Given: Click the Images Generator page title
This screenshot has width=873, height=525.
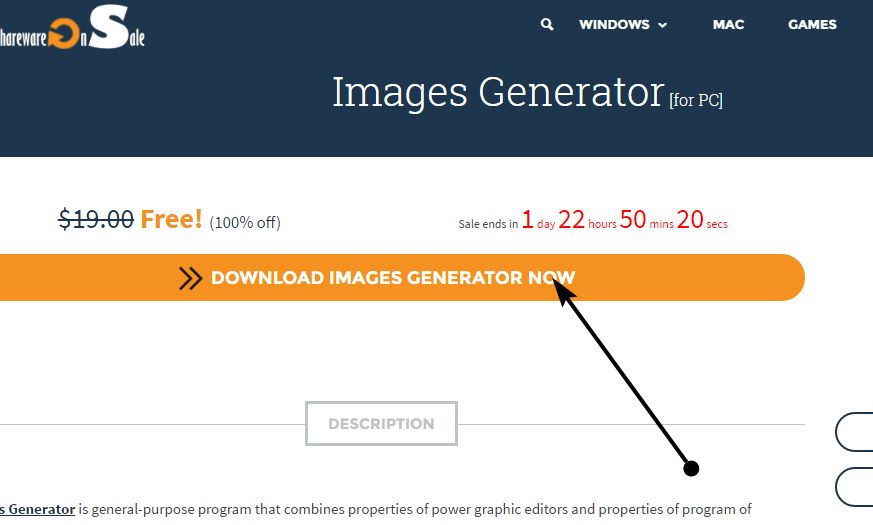Looking at the screenshot, I should pyautogui.click(x=498, y=92).
